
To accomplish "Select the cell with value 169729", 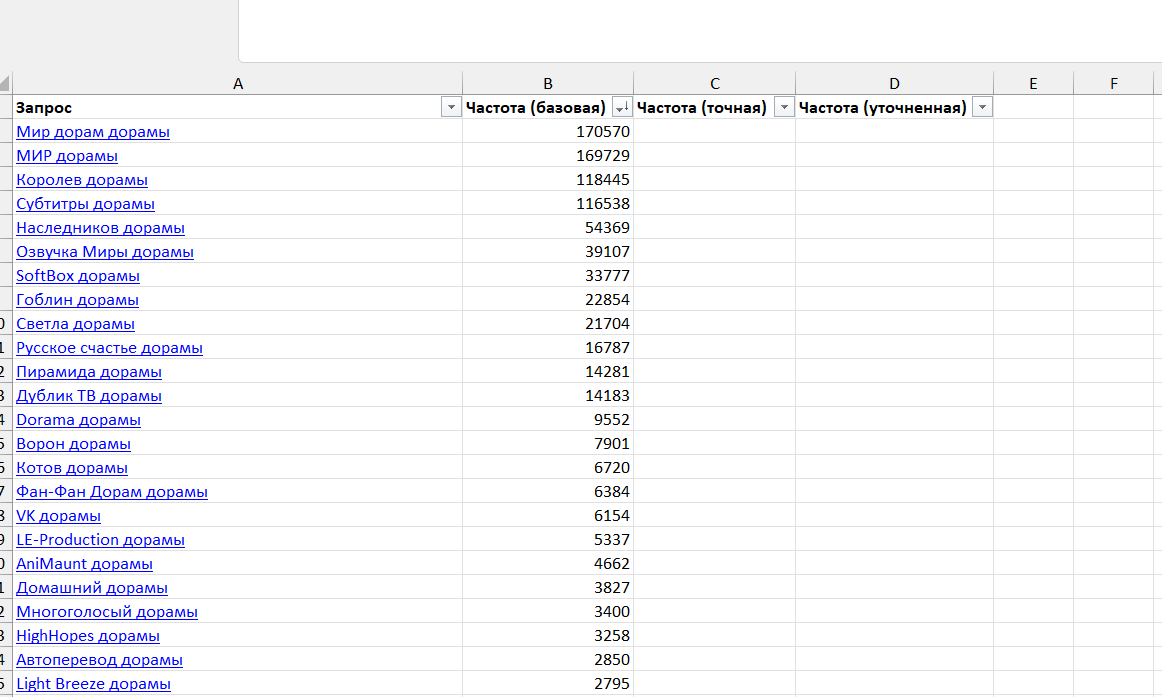I will [x=548, y=156].
